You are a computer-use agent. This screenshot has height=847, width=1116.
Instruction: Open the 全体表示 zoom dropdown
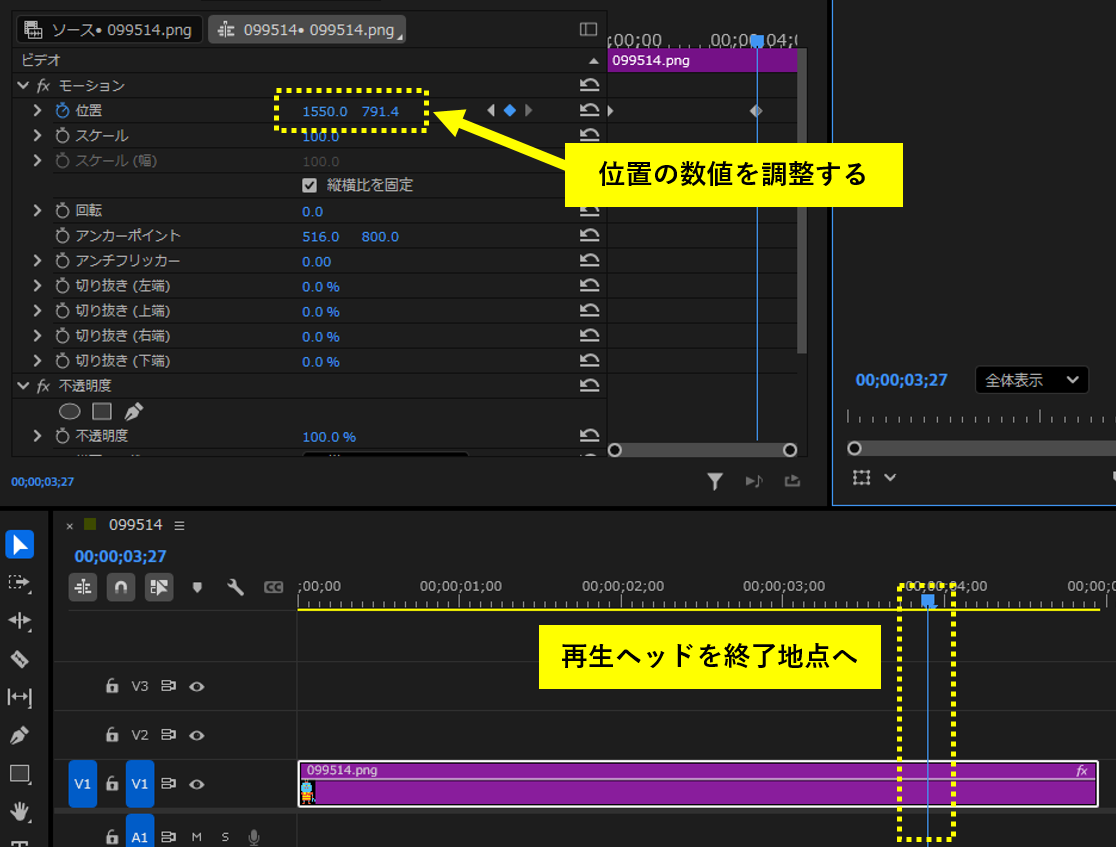pyautogui.click(x=1031, y=380)
